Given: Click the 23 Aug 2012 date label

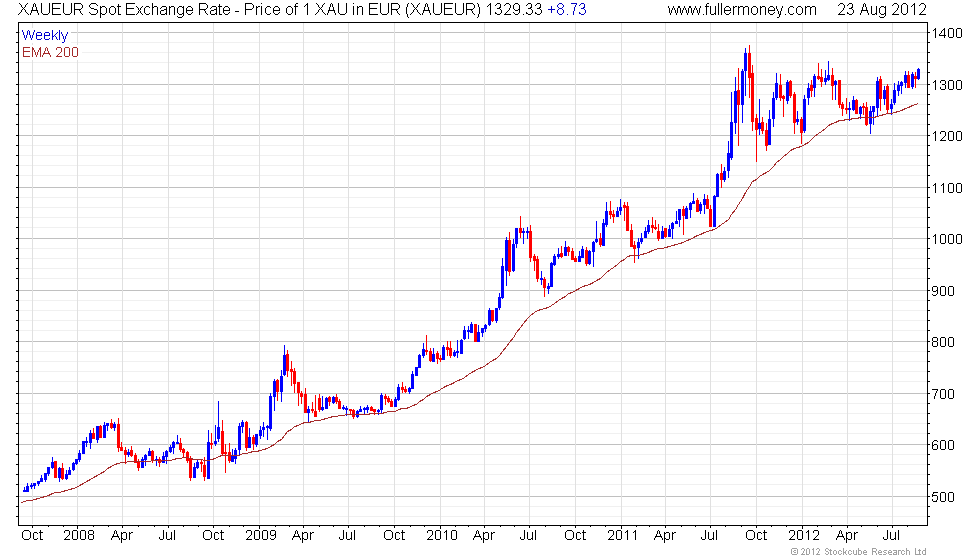Looking at the screenshot, I should pos(882,9).
